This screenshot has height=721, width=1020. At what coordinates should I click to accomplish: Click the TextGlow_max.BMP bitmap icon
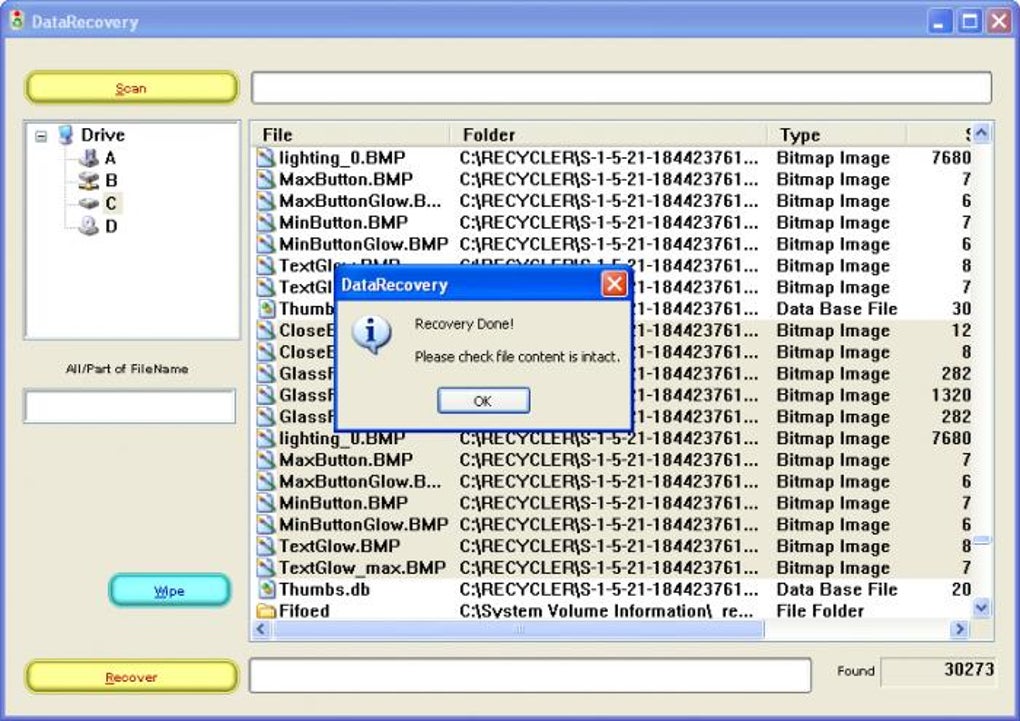point(266,567)
